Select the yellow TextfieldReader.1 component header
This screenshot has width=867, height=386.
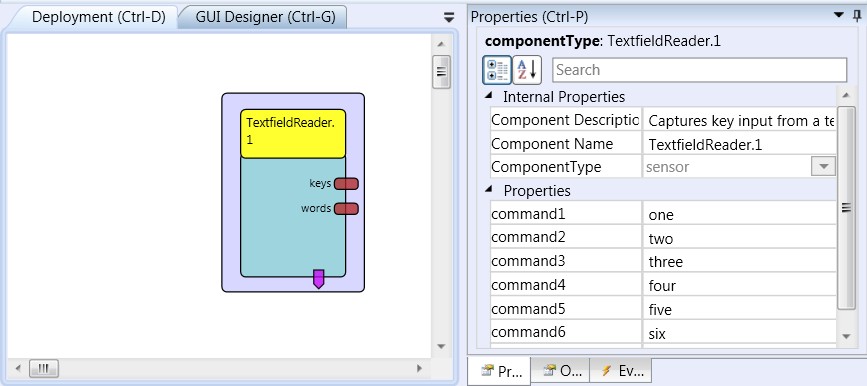pyautogui.click(x=293, y=134)
